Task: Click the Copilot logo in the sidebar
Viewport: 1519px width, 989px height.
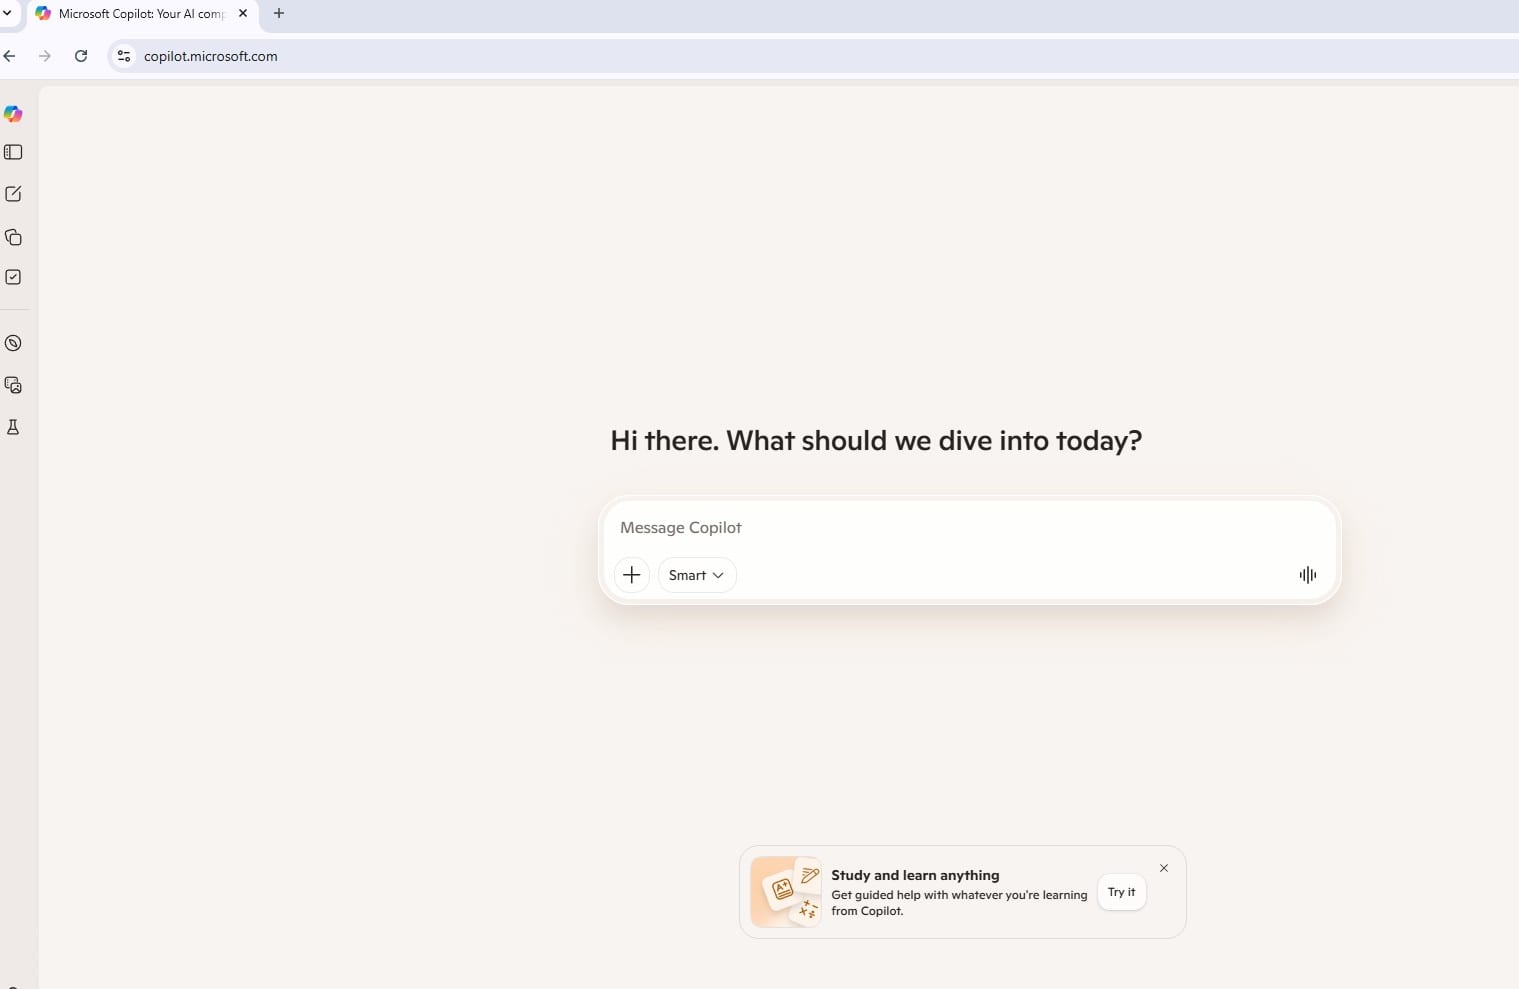Action: 13,114
